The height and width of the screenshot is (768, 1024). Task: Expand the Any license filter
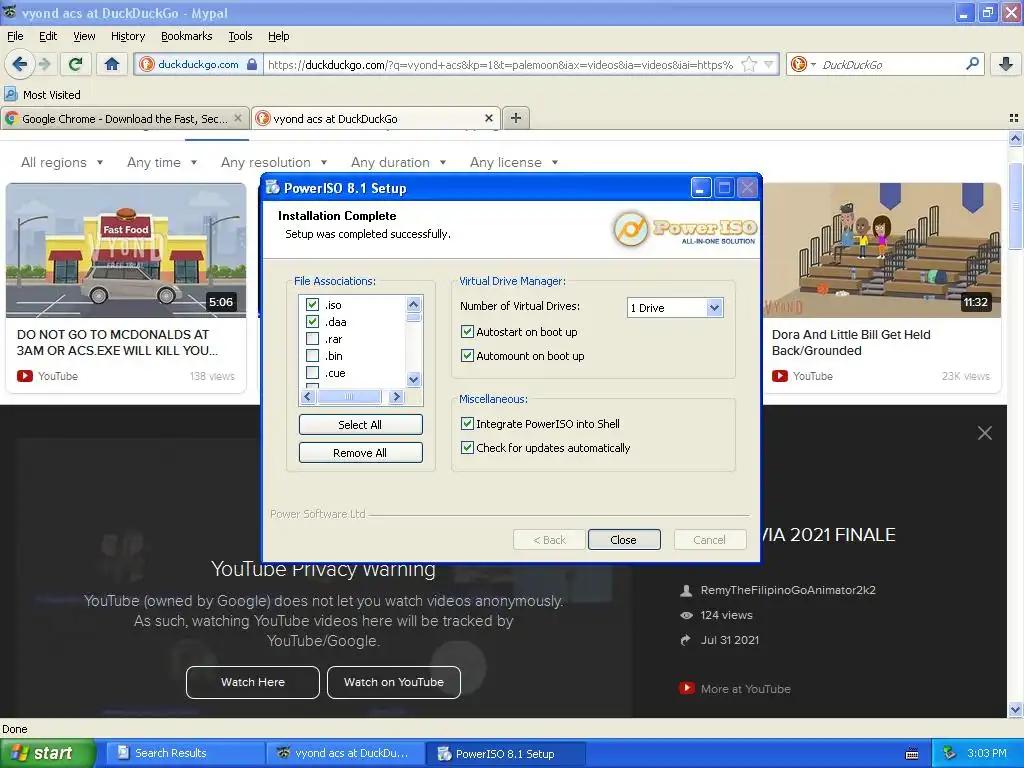pos(515,163)
